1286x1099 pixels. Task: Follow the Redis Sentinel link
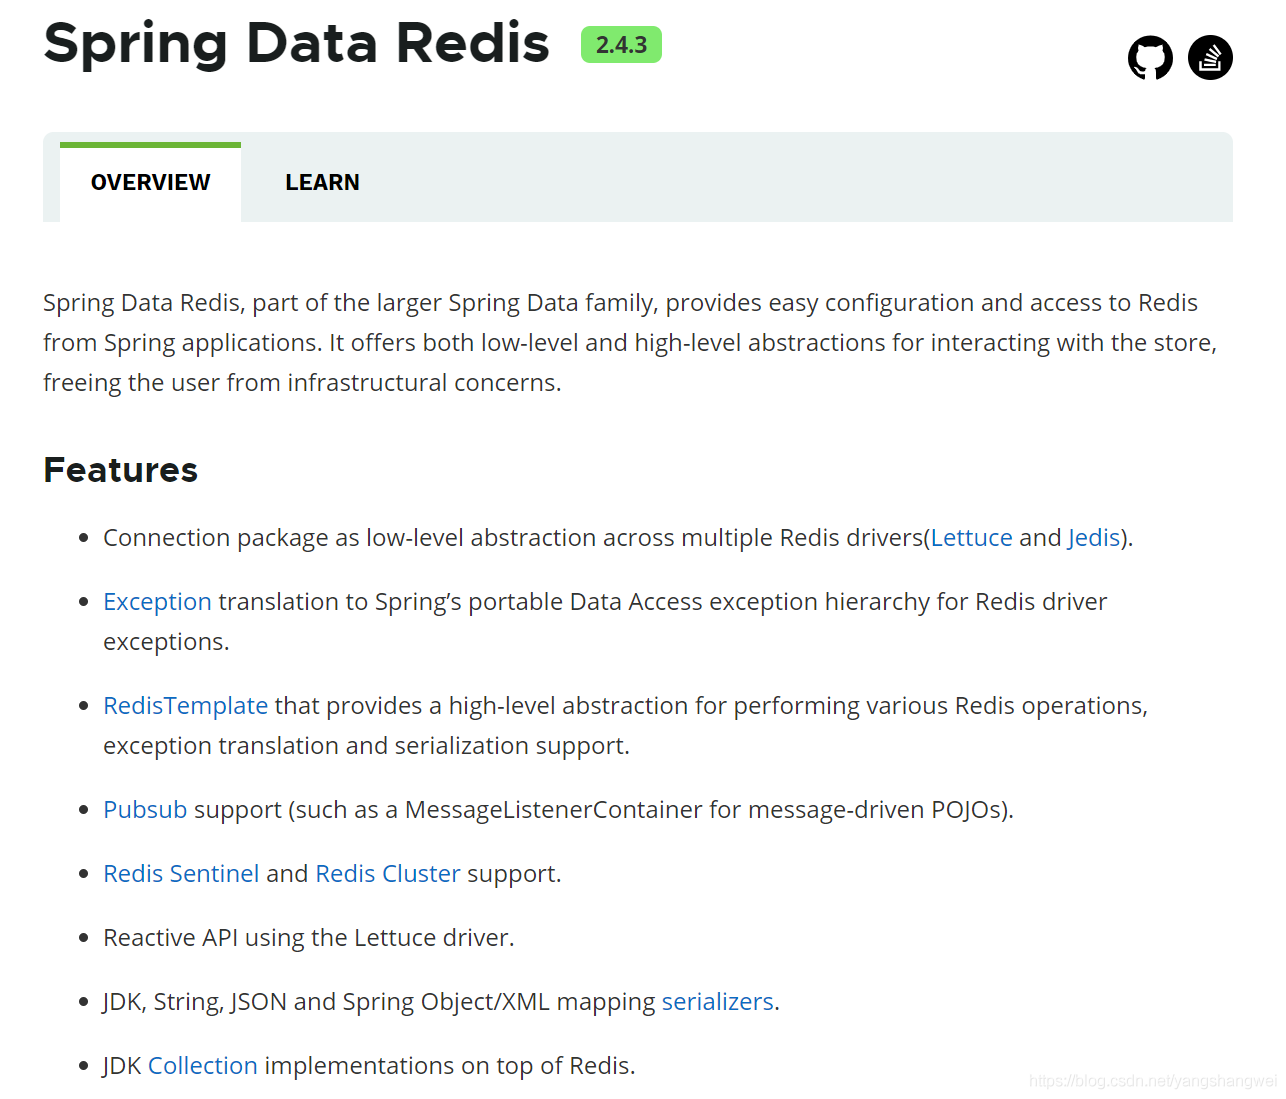[181, 874]
